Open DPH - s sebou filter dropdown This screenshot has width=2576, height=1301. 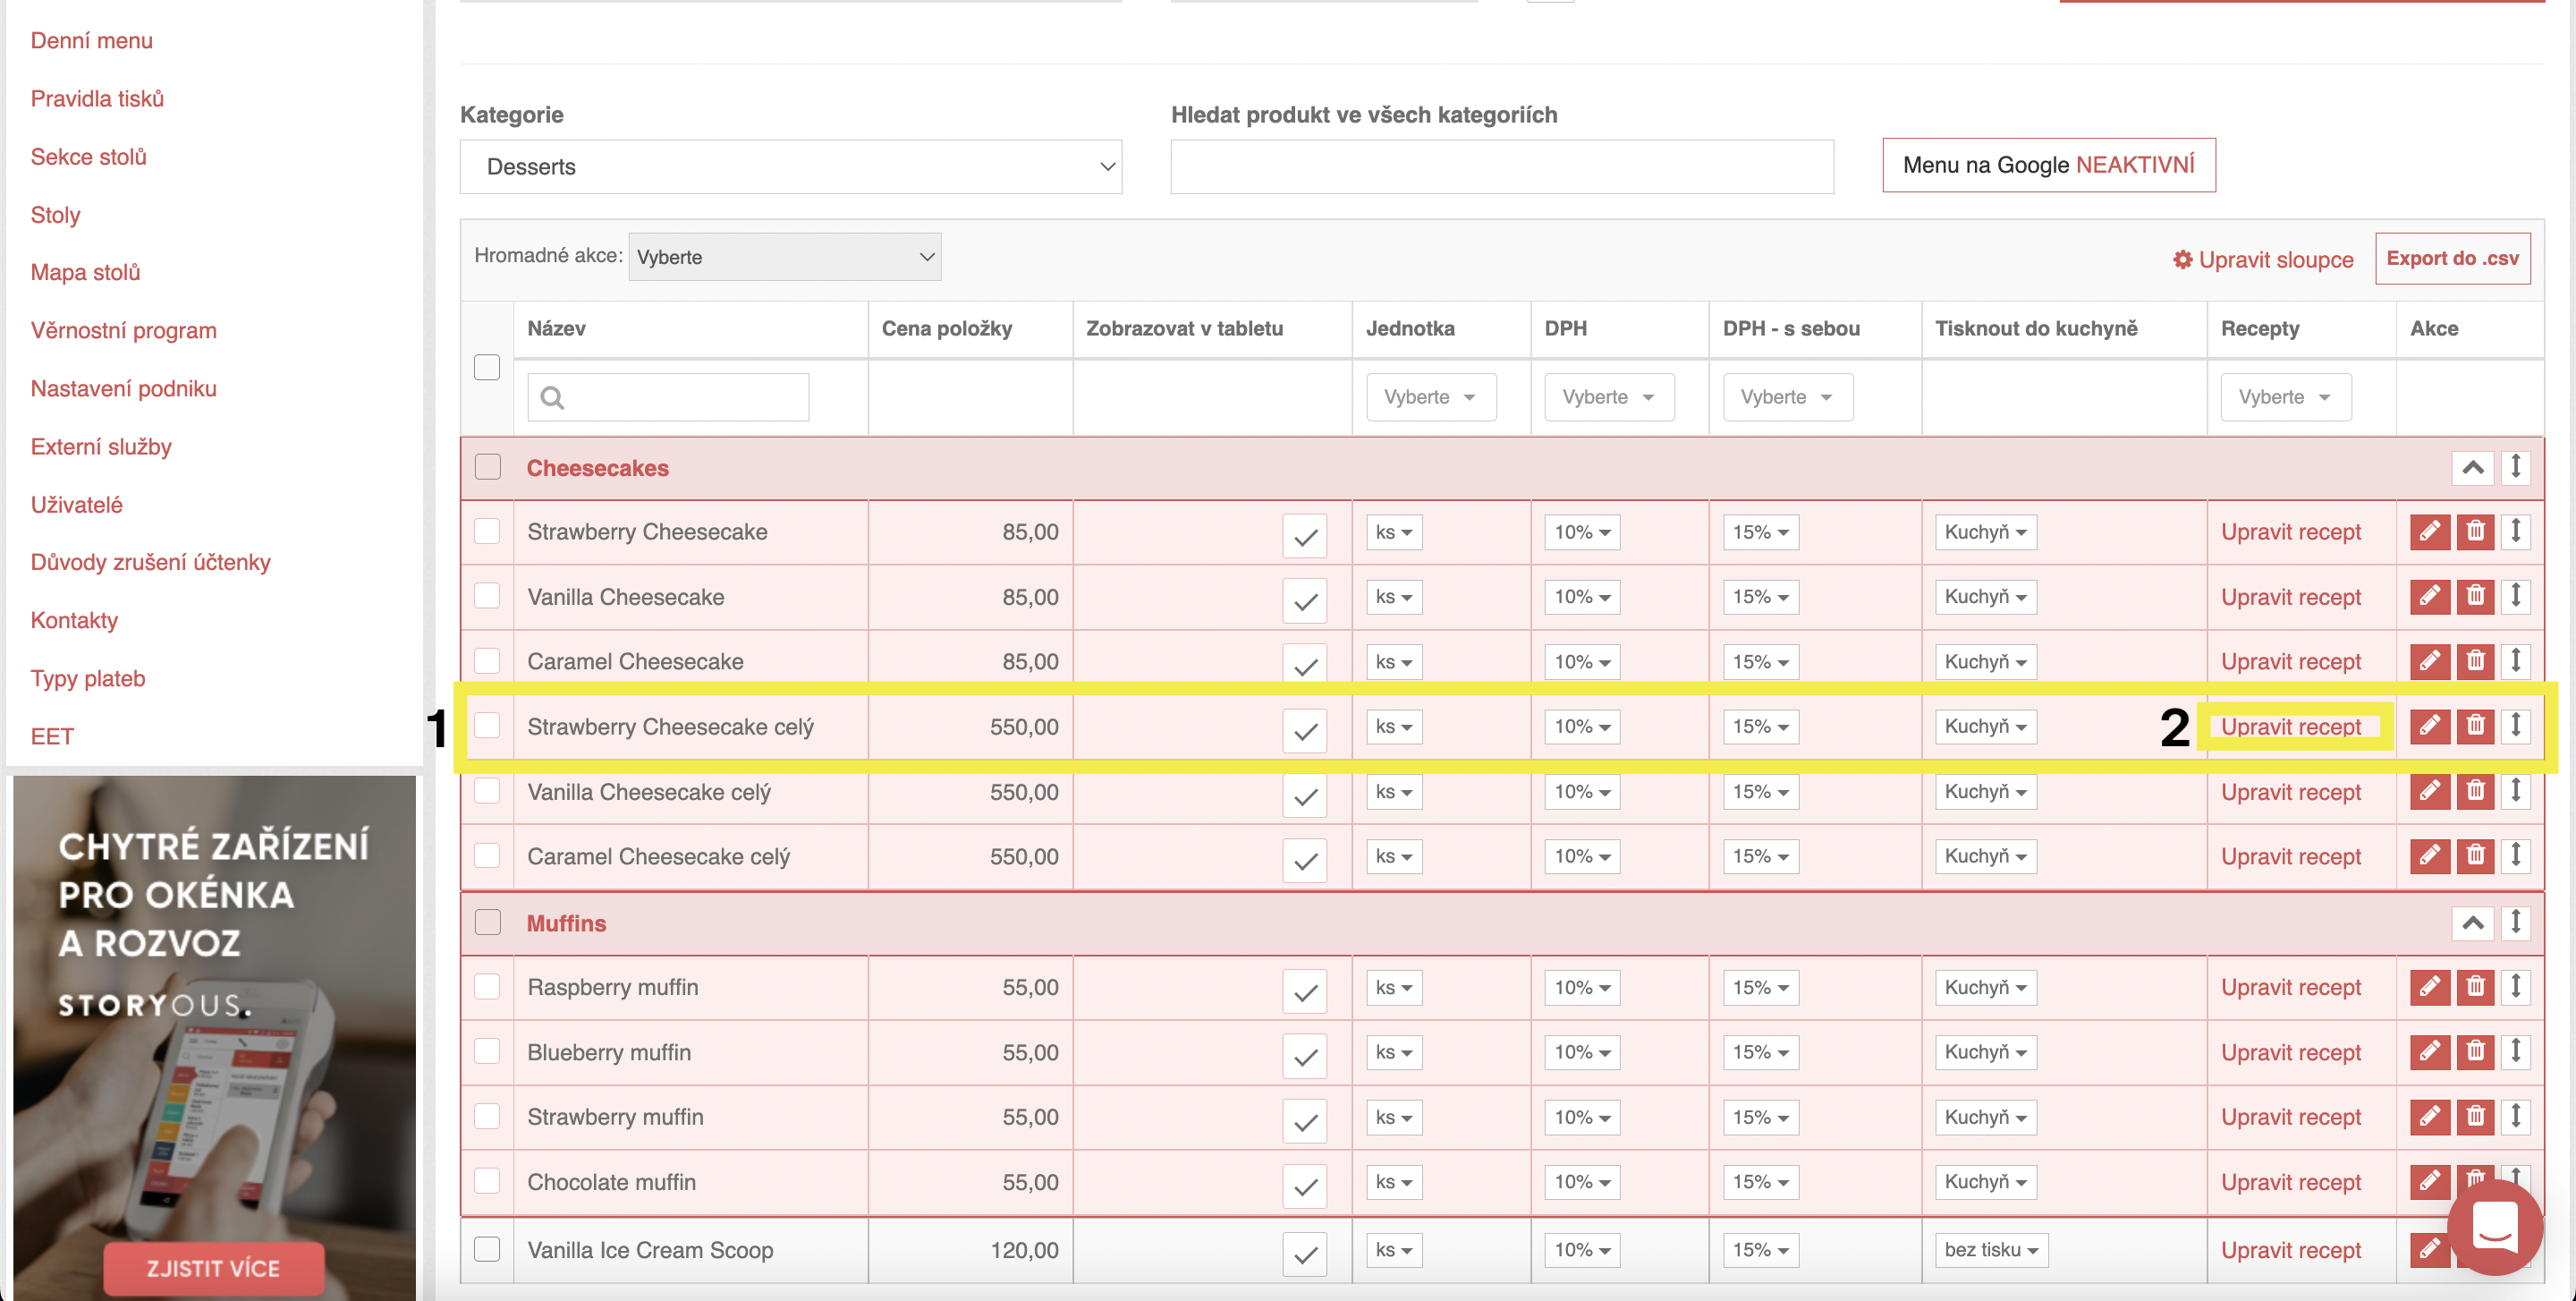1787,397
